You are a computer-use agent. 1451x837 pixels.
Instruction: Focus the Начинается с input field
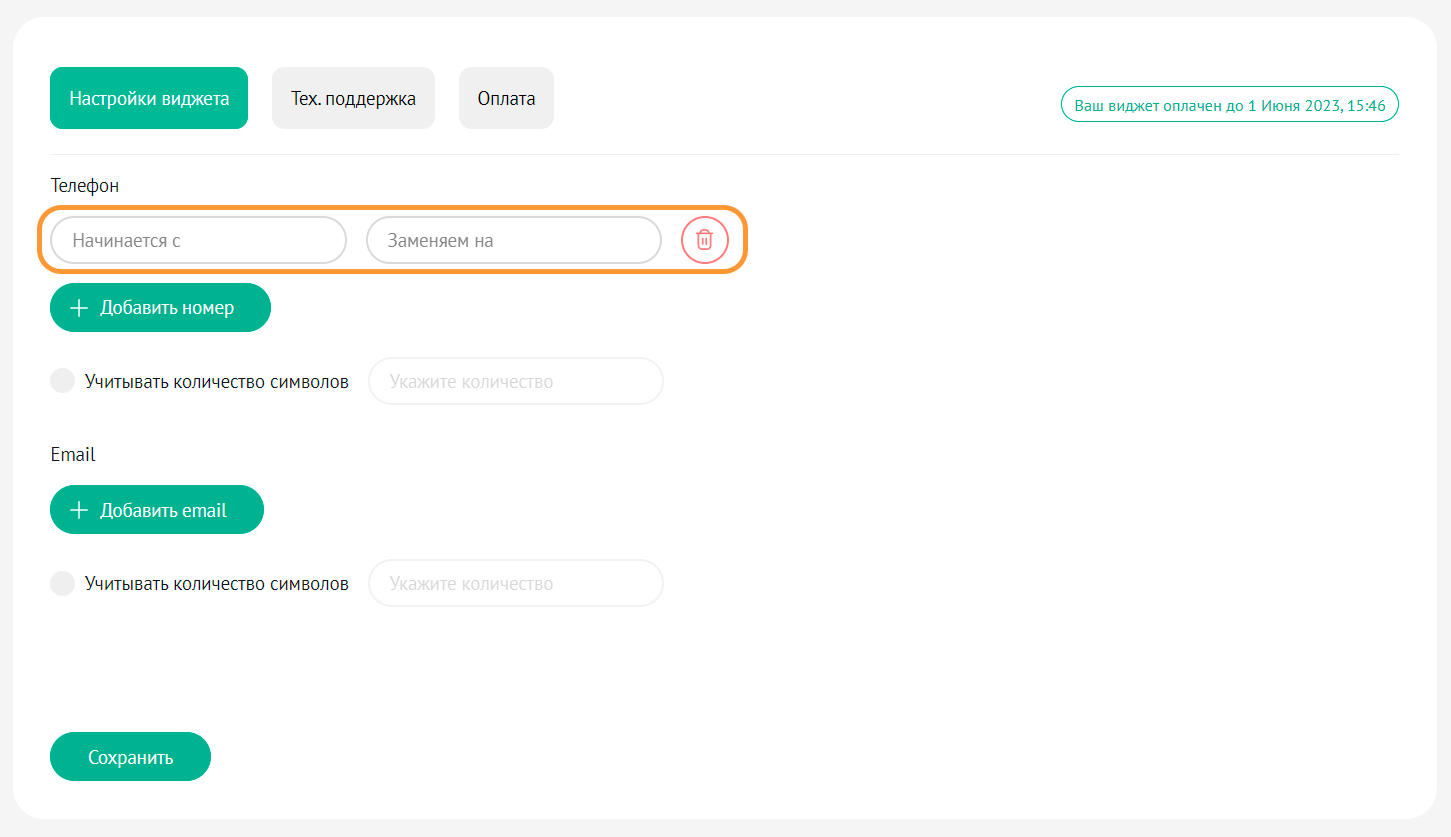(198, 240)
